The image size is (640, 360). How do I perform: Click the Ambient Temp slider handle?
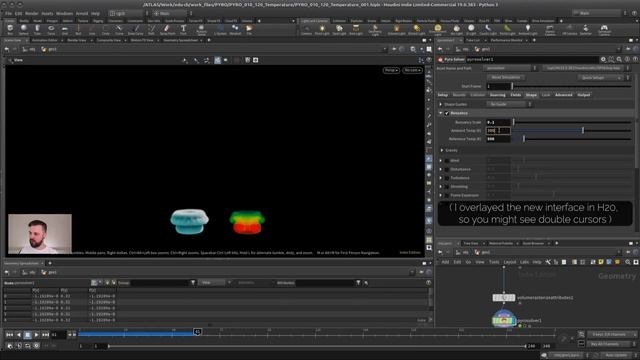[583, 130]
